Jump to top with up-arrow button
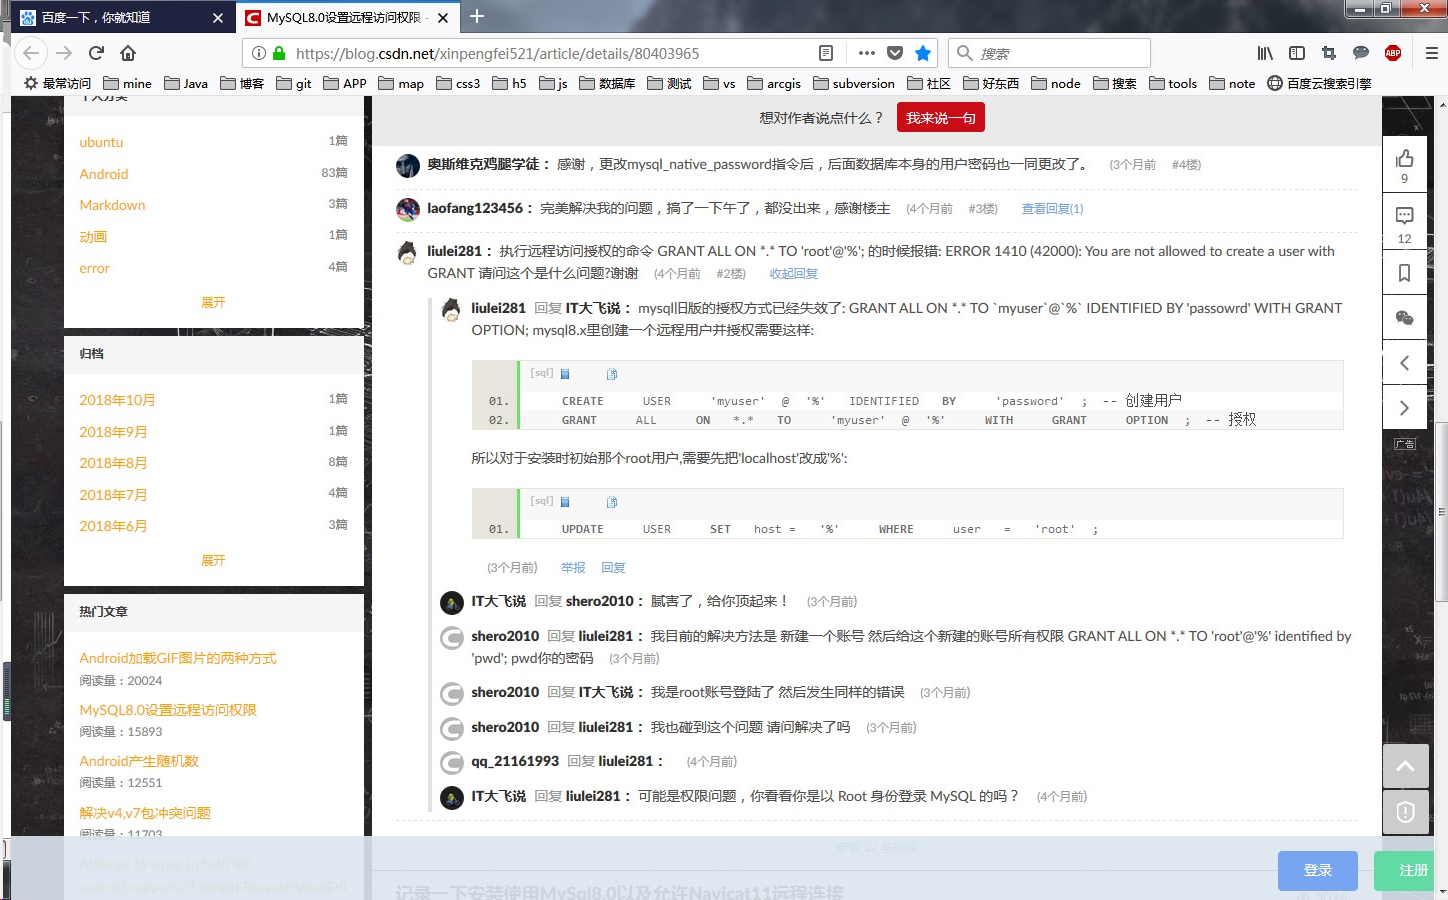The image size is (1448, 900). pyautogui.click(x=1405, y=766)
